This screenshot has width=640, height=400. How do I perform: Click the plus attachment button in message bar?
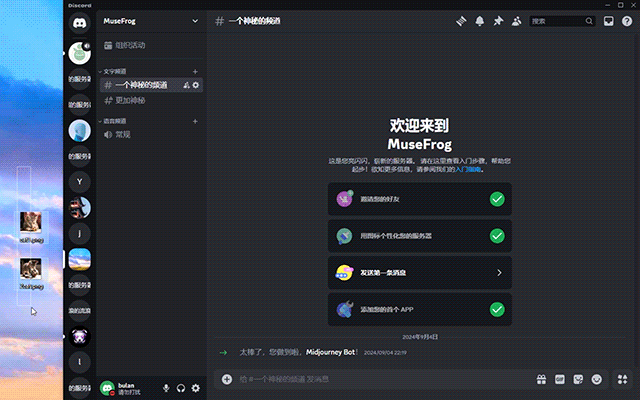227,380
